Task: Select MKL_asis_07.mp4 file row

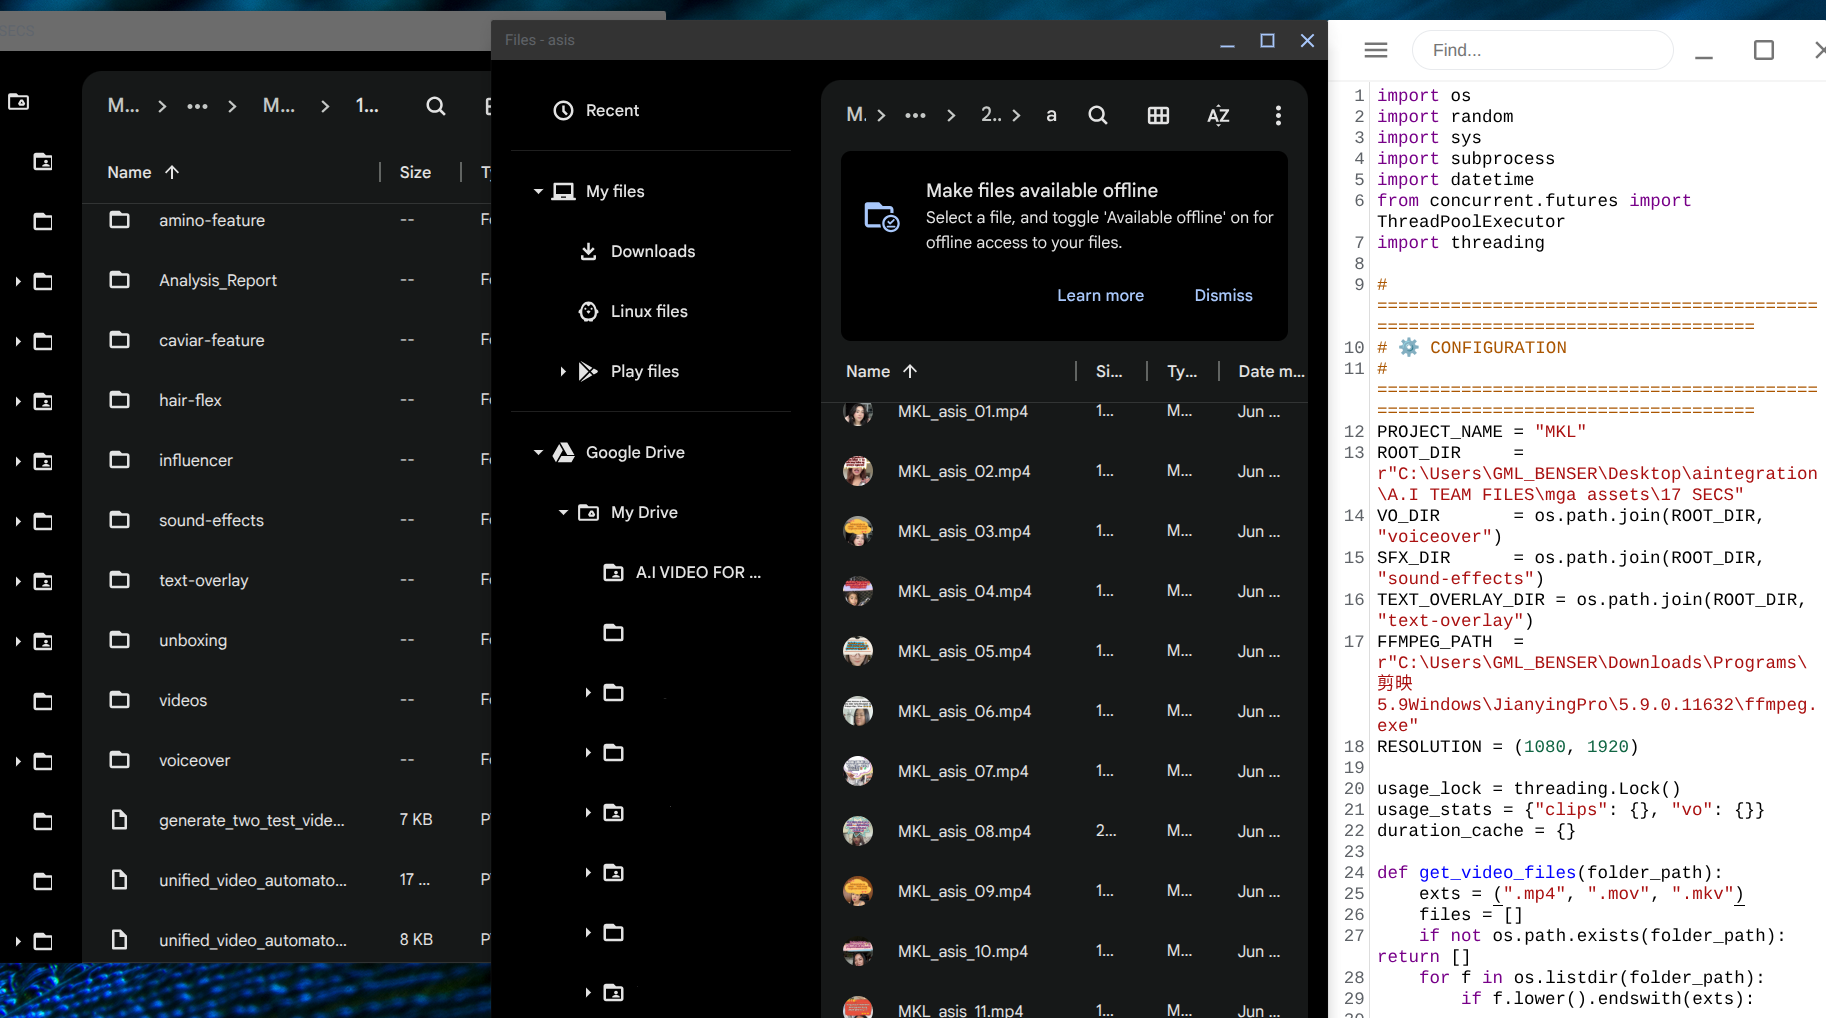Action: (x=1064, y=771)
